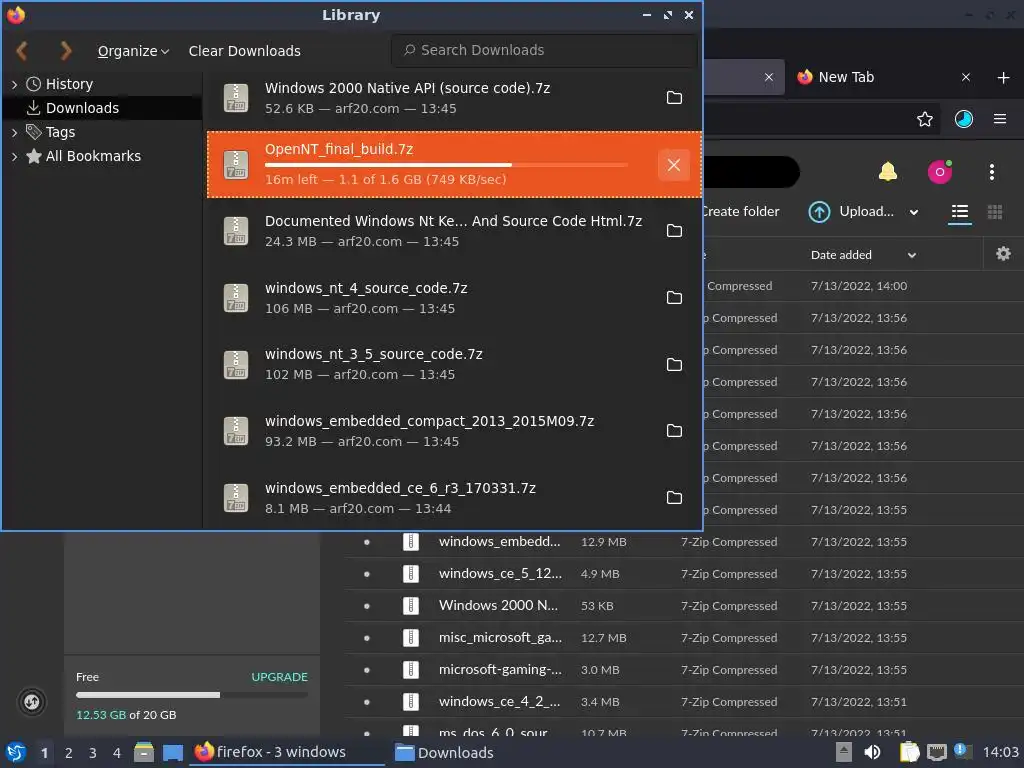
Task: Click Clear Downloads button
Action: coord(244,51)
